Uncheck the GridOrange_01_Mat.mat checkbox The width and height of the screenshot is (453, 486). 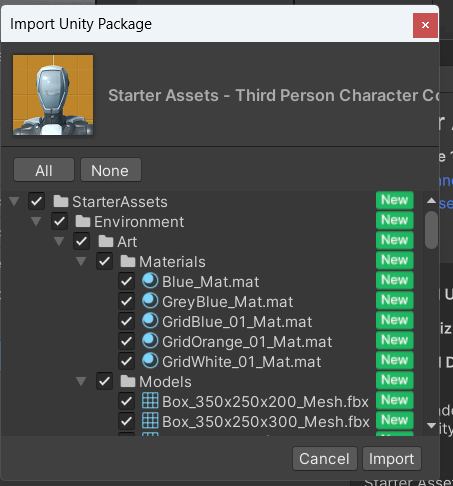(x=127, y=341)
